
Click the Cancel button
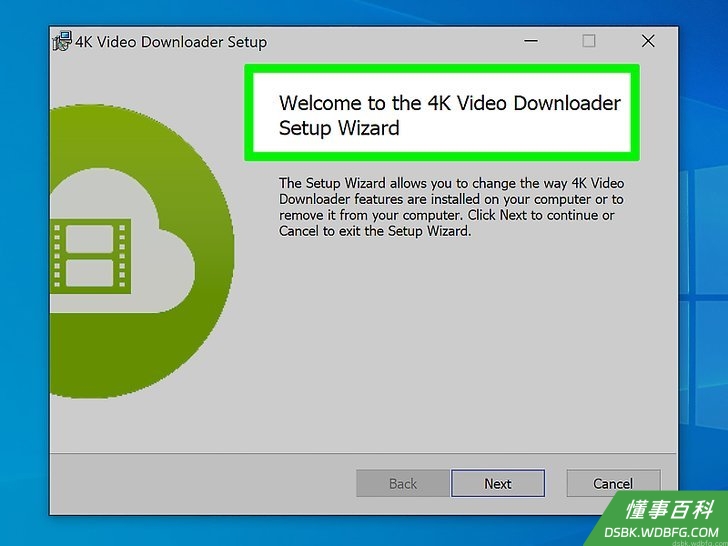(613, 483)
